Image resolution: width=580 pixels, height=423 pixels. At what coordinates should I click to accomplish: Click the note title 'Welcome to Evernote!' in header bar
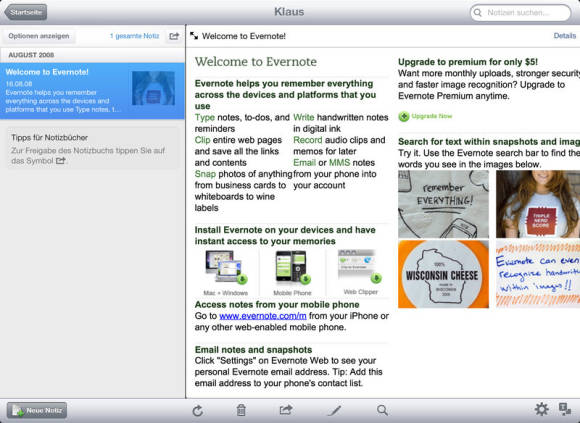(x=244, y=36)
